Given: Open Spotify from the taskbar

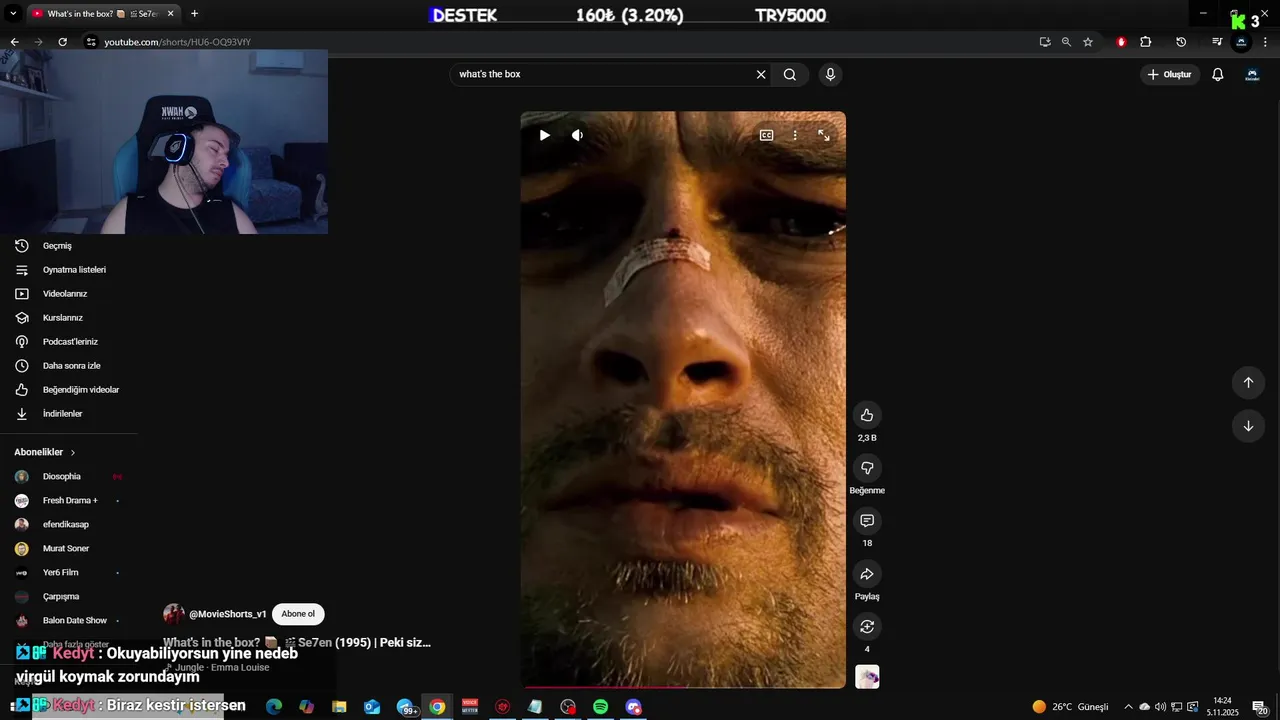Looking at the screenshot, I should coord(600,706).
